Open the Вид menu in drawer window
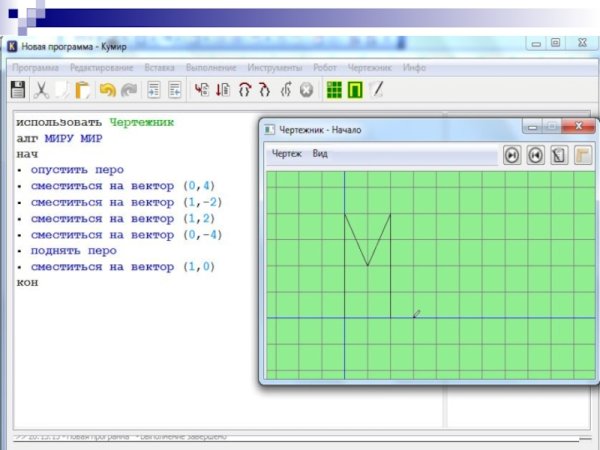 pos(320,154)
